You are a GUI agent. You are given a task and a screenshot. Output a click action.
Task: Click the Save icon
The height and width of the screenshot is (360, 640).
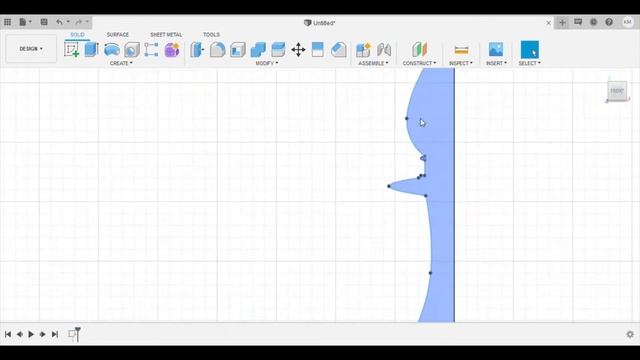click(x=44, y=22)
